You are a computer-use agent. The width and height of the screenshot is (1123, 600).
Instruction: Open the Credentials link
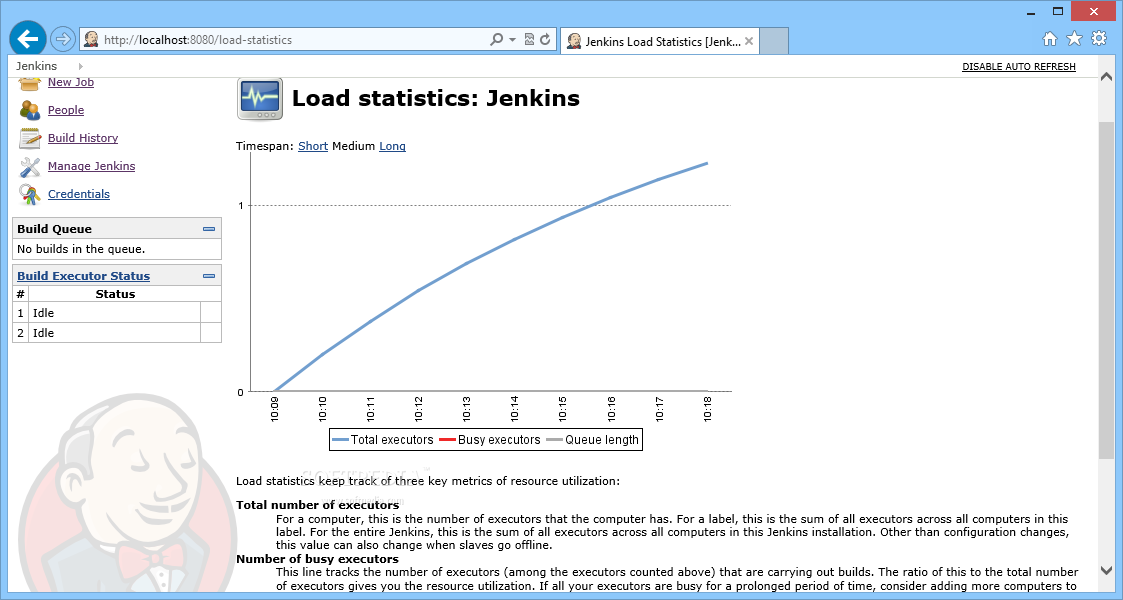tap(79, 194)
